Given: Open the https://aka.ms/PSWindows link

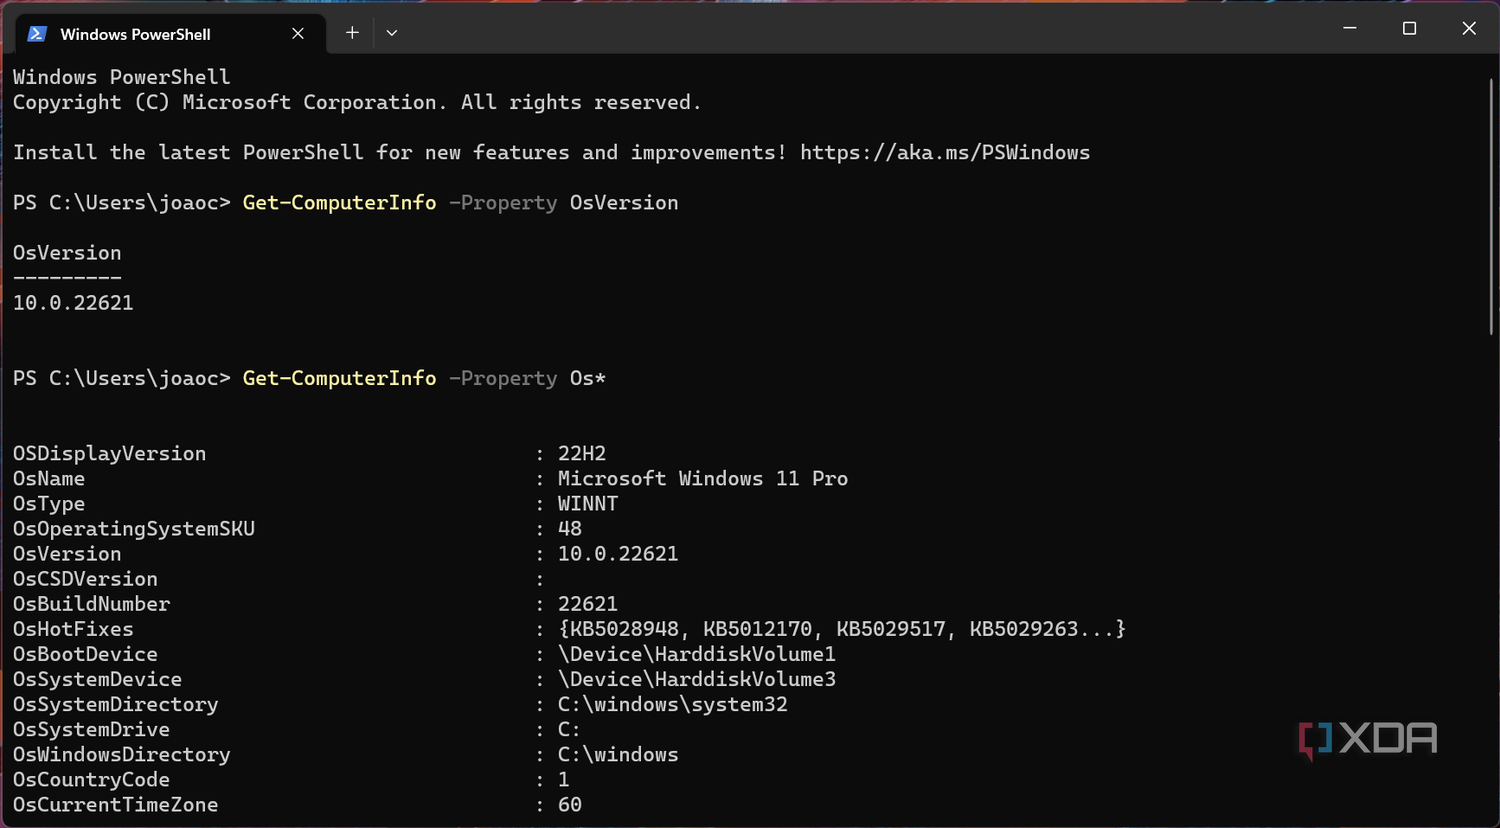Looking at the screenshot, I should pos(945,152).
